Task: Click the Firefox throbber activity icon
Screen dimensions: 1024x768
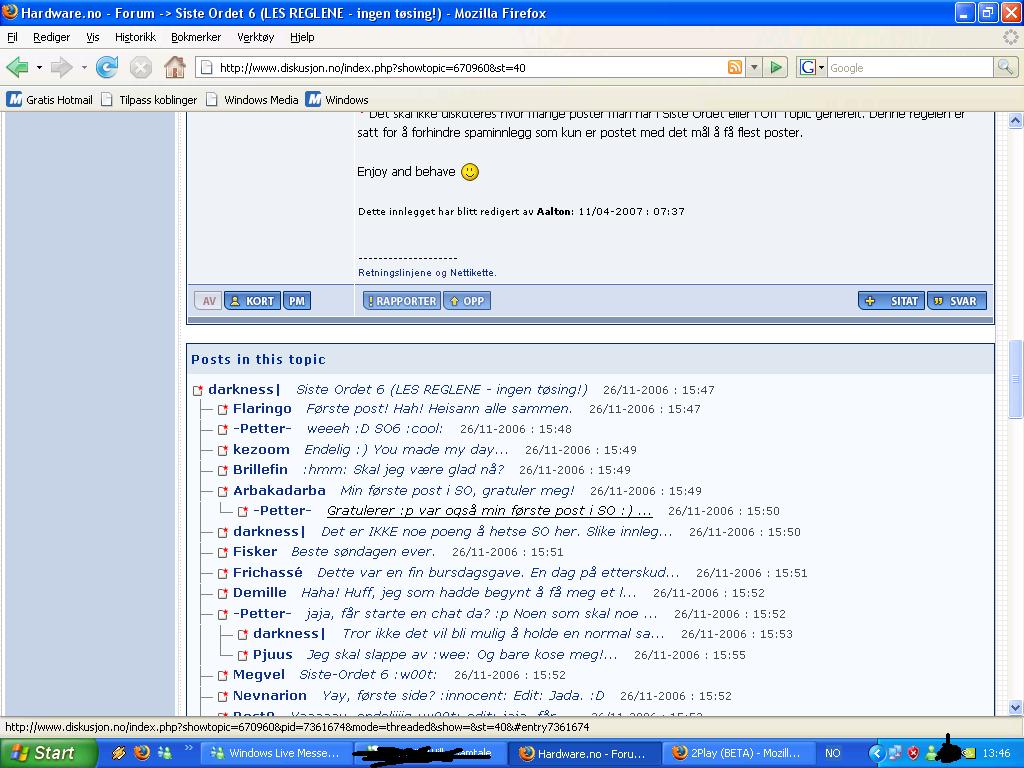Action: 1011,37
